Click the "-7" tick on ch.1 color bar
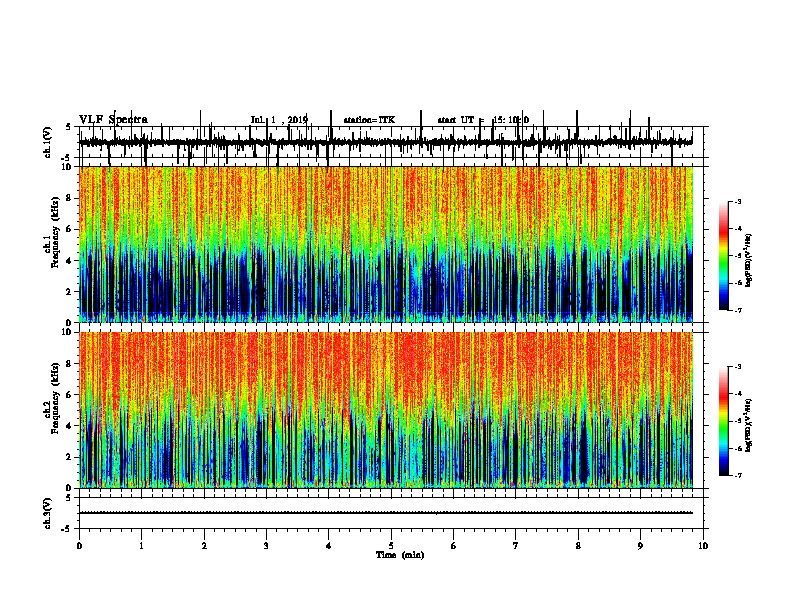 pyautogui.click(x=737, y=310)
